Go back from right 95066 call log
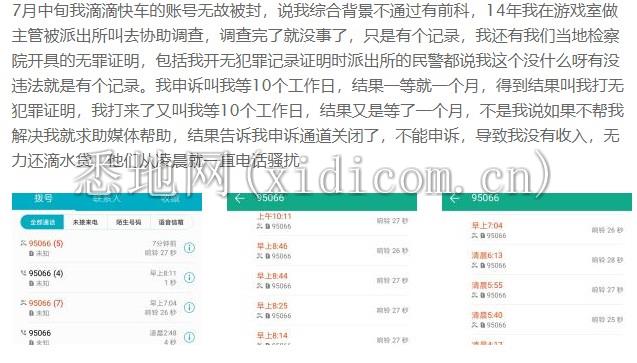637x363 pixels. (455, 198)
